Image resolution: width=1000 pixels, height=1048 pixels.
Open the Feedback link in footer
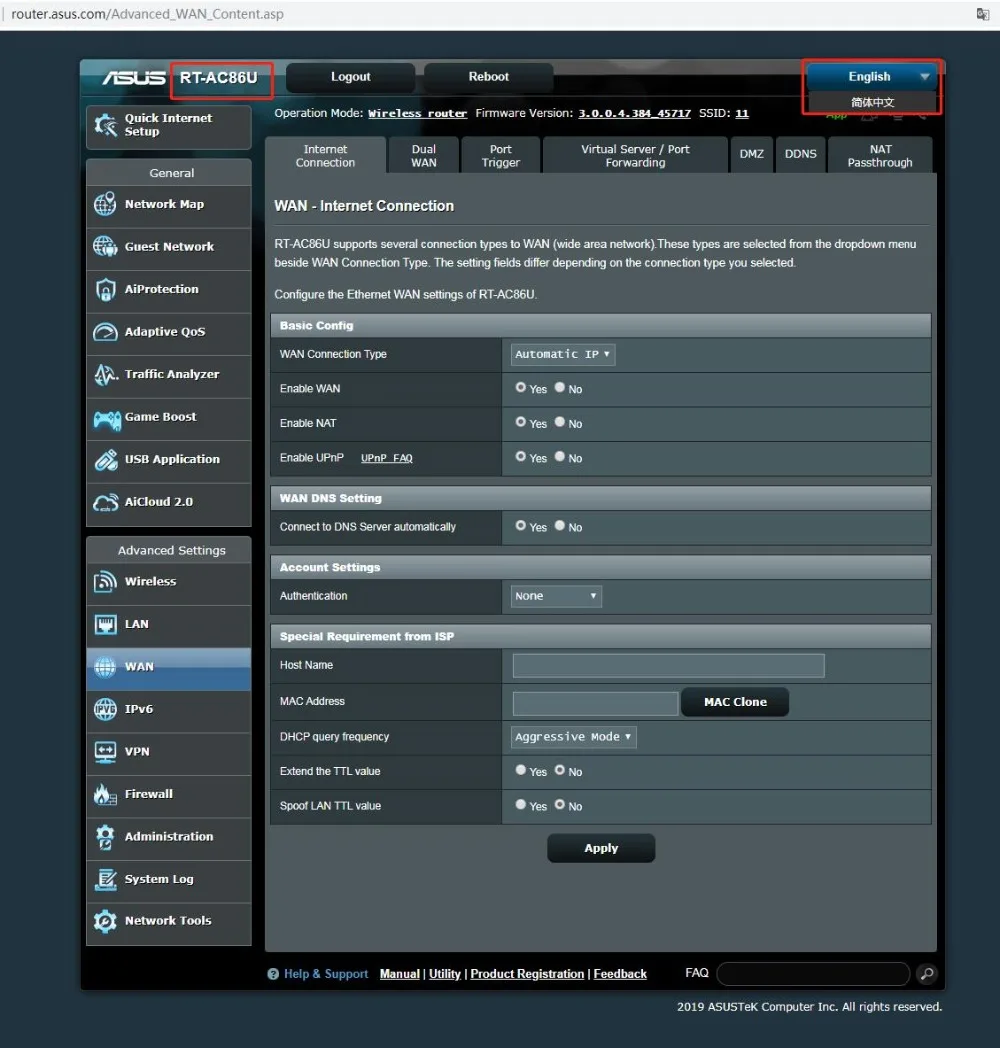[x=620, y=974]
